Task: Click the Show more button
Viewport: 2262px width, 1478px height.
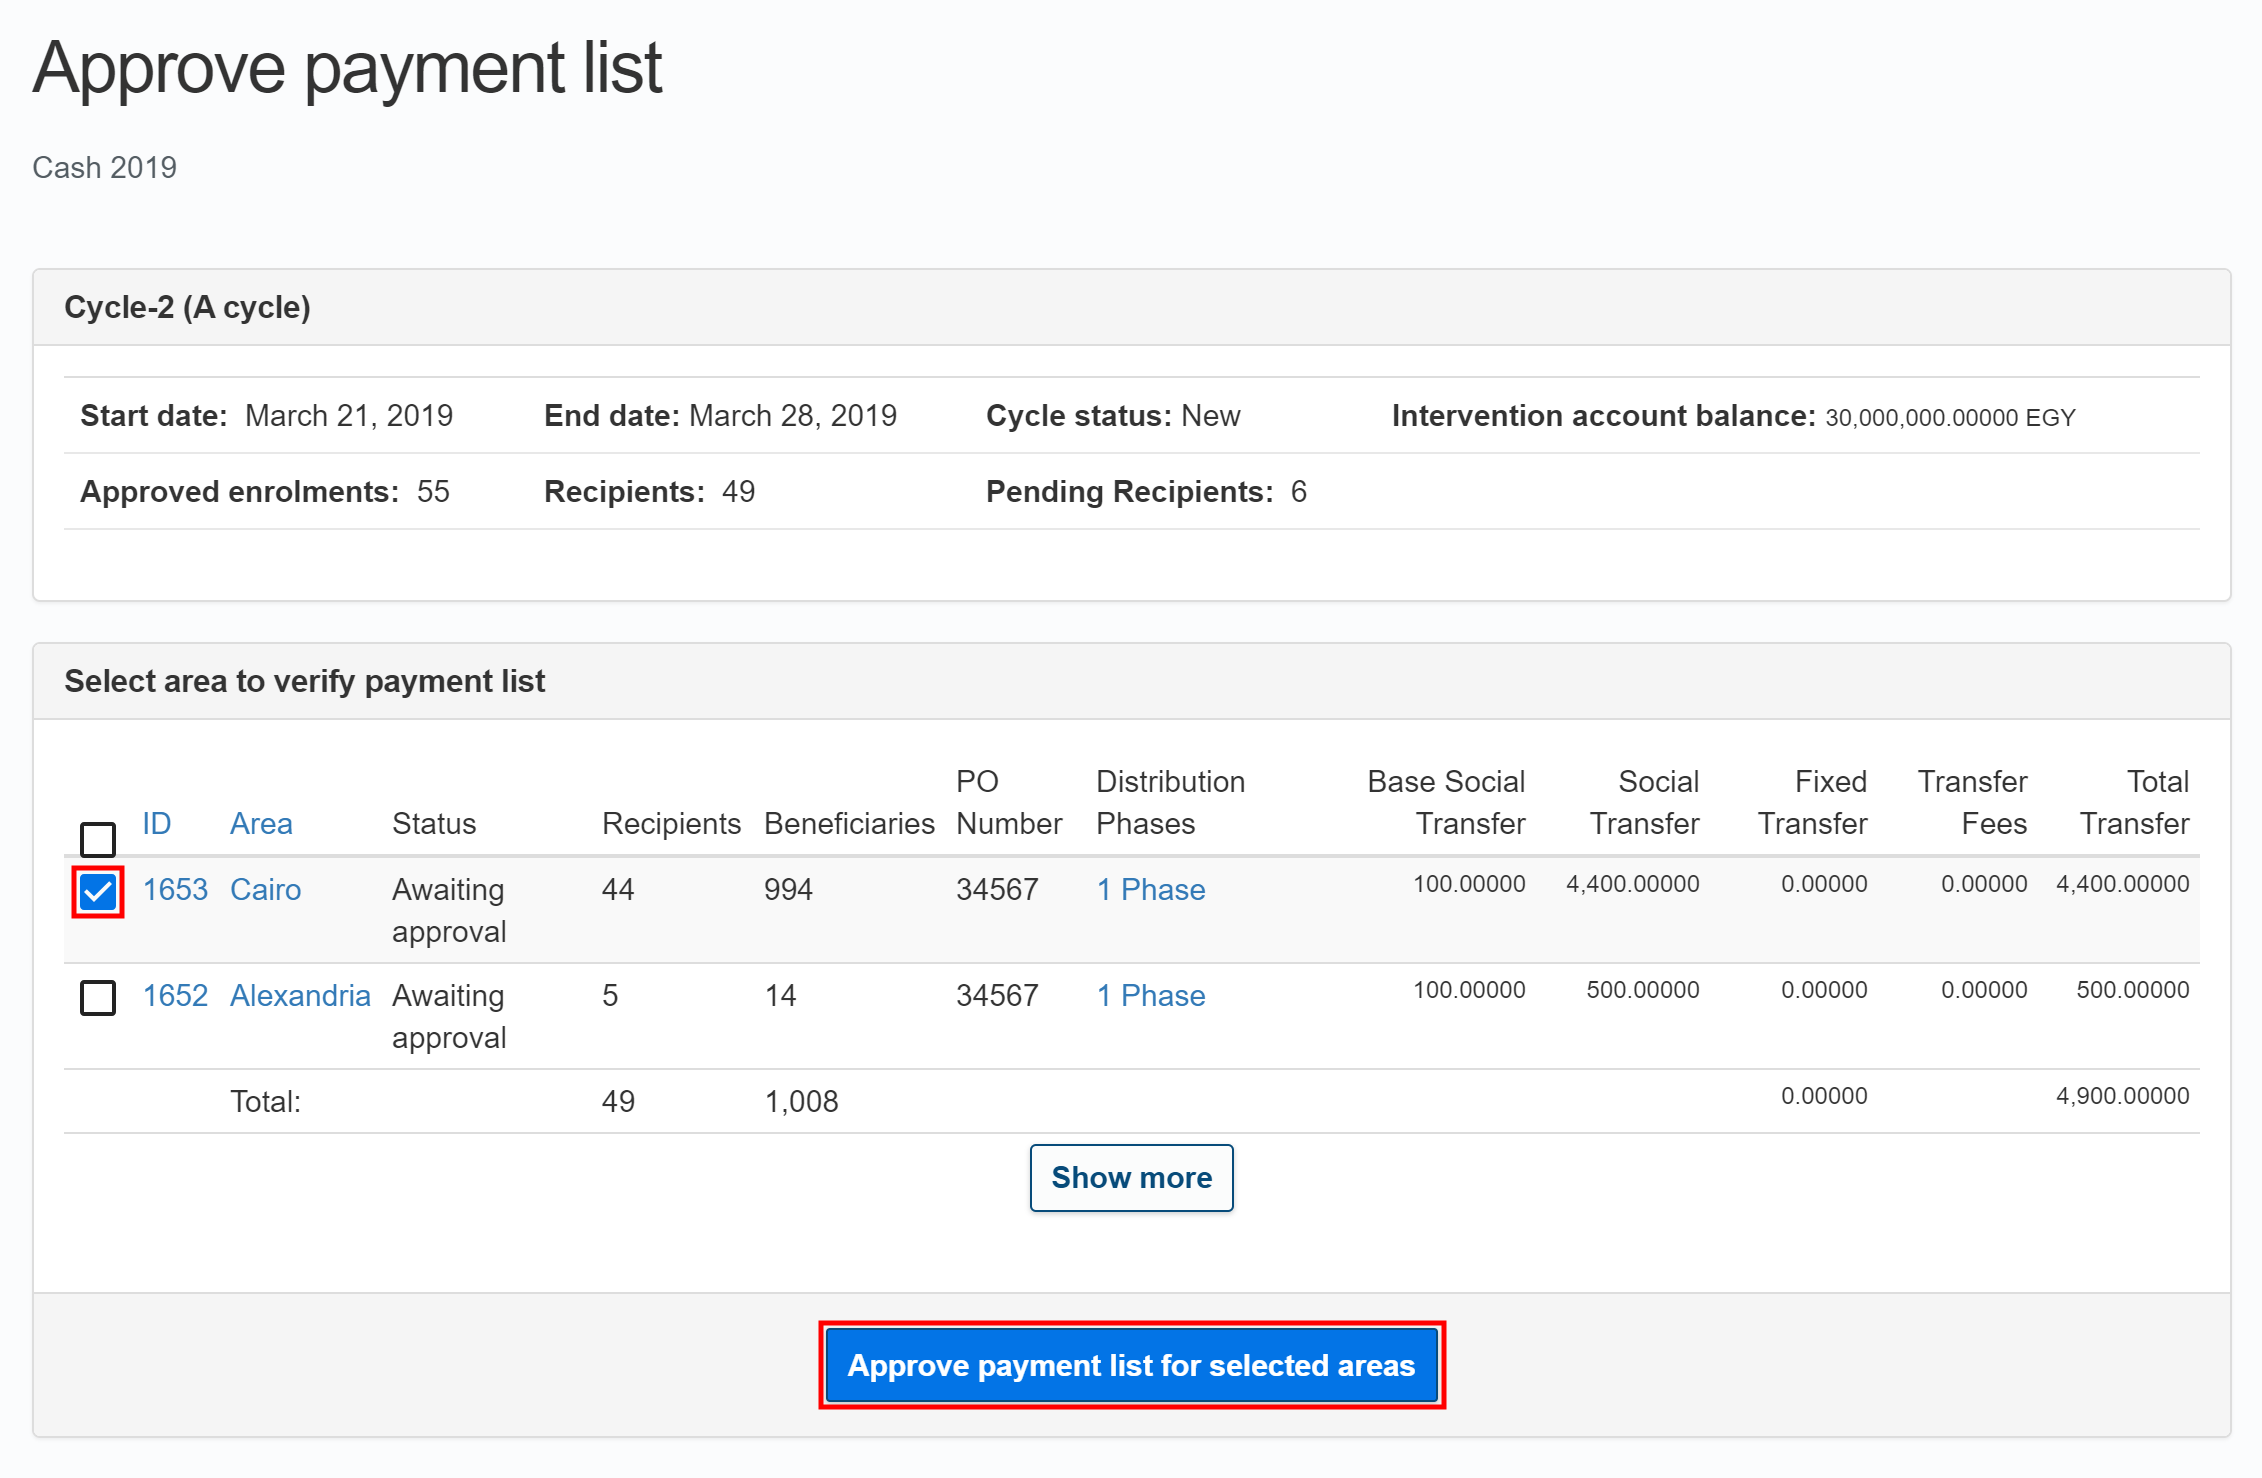Action: tap(1131, 1177)
